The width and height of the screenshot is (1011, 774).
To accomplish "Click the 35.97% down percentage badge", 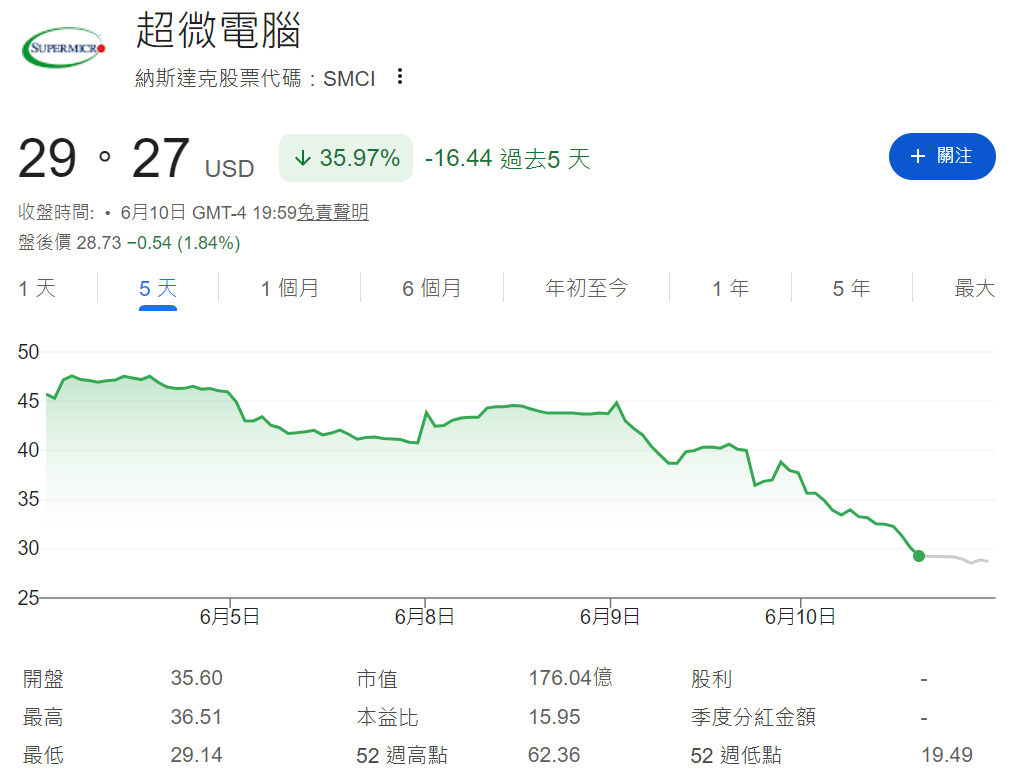I will [346, 158].
